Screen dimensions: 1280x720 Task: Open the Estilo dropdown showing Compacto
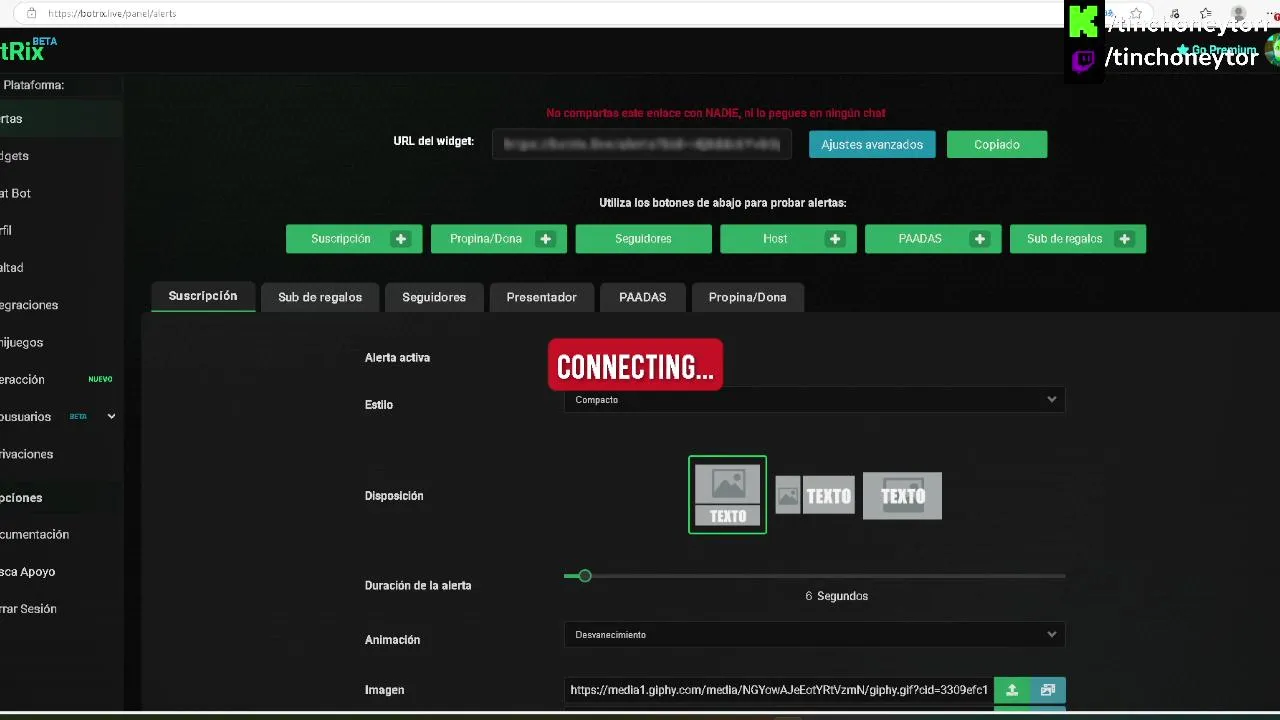[x=814, y=400]
